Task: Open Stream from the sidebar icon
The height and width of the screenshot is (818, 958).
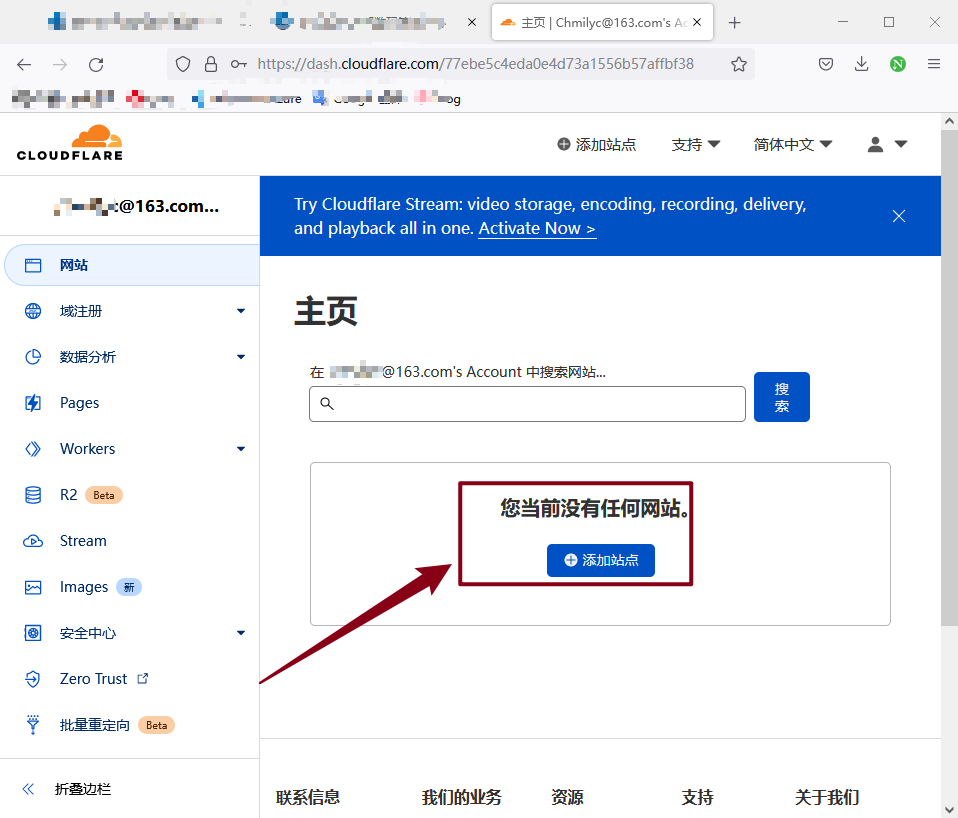Action: (x=33, y=541)
